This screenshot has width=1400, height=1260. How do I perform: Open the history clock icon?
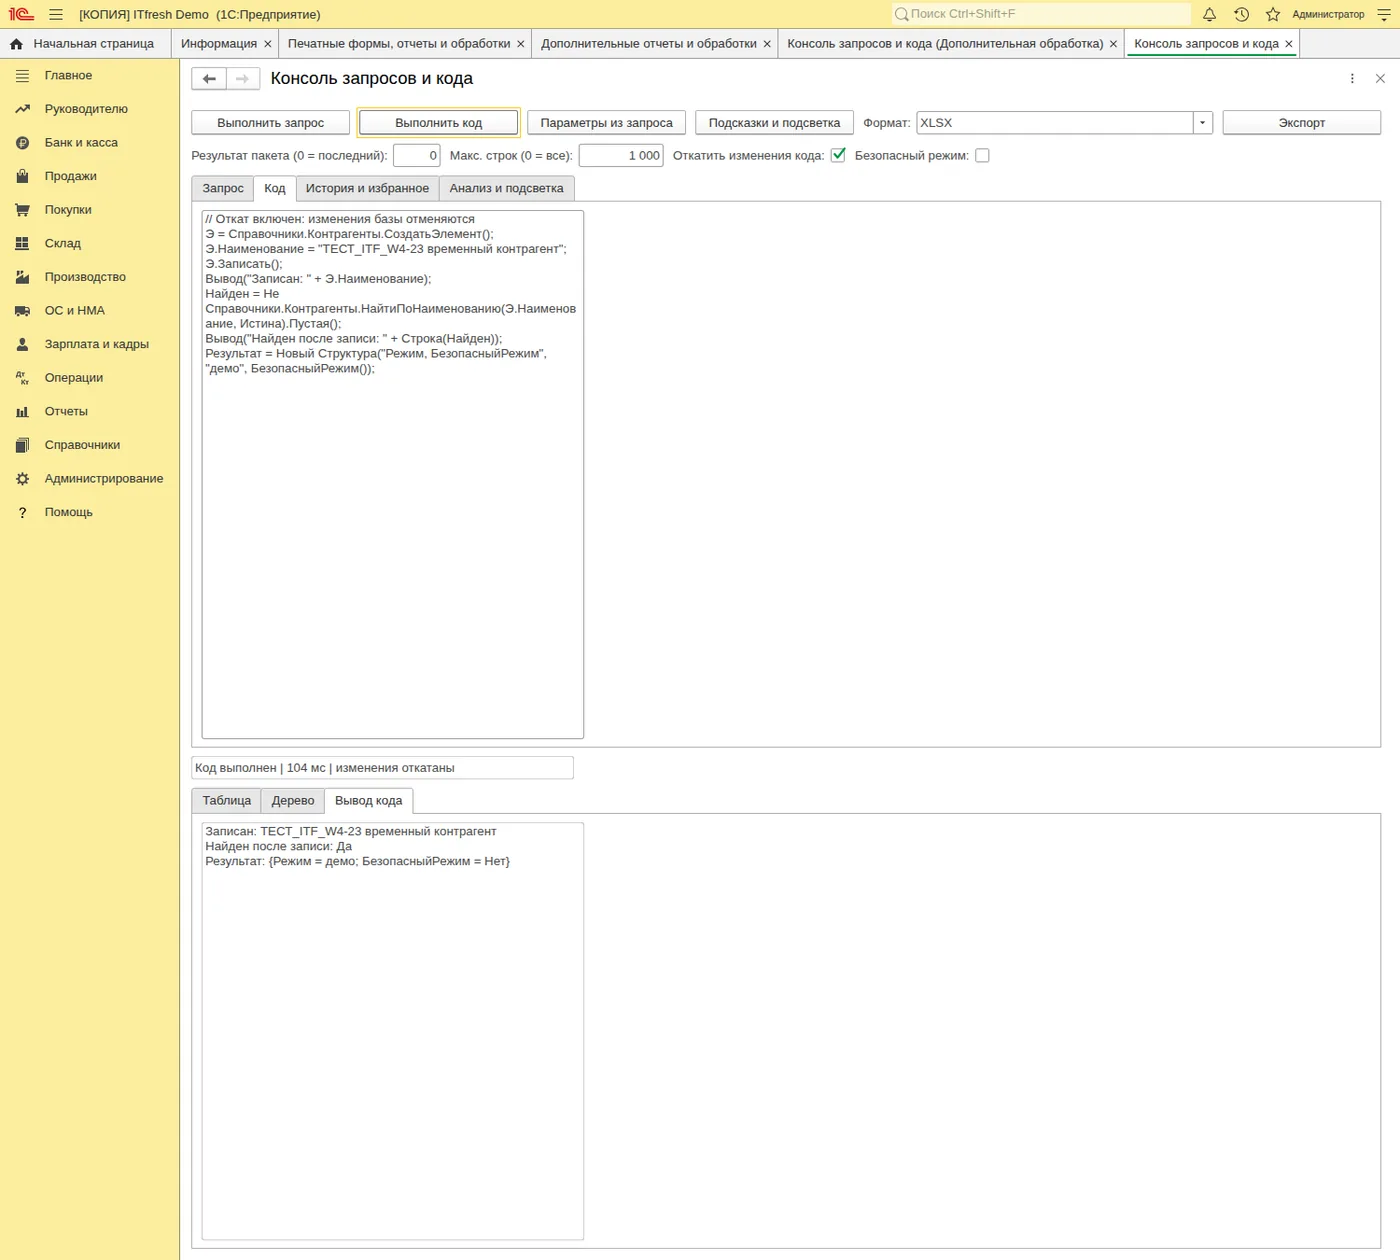(x=1241, y=15)
